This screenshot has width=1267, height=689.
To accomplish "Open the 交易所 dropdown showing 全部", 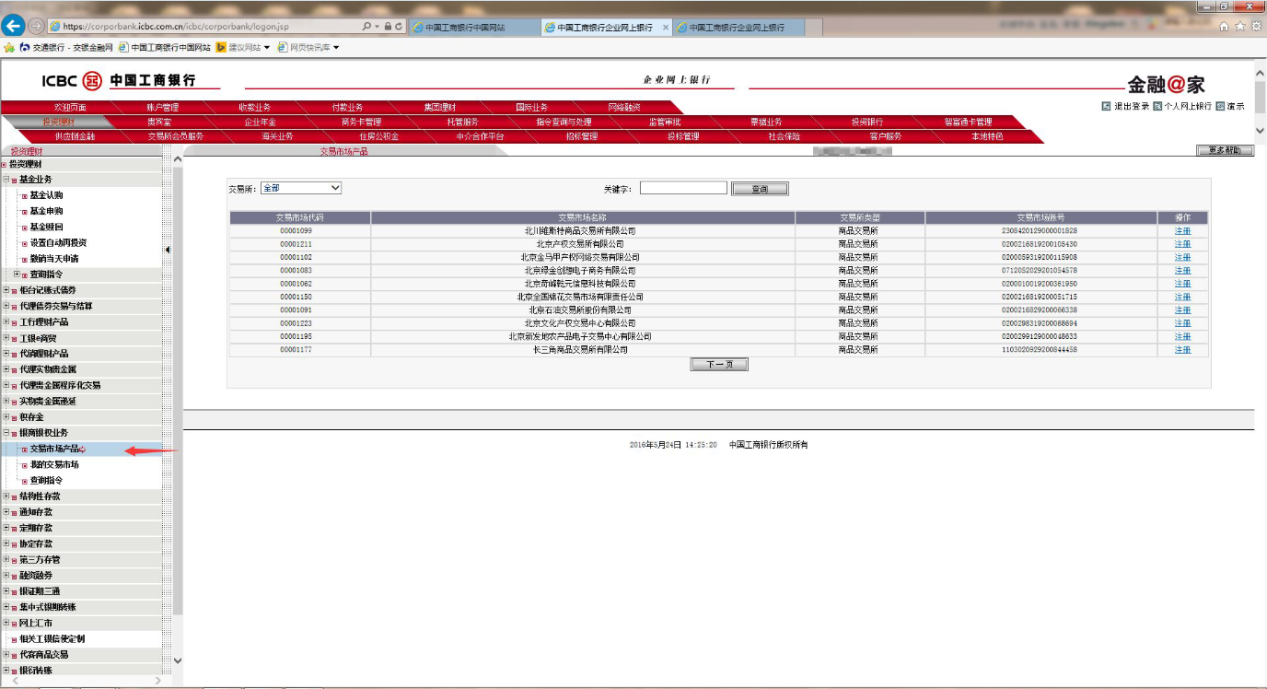I will click(300, 188).
